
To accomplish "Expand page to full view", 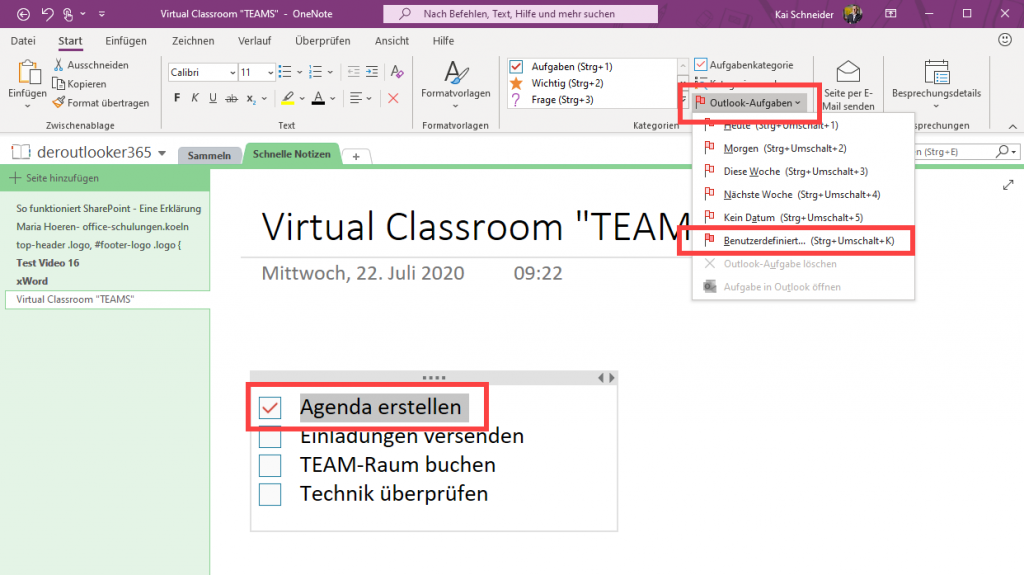I will pyautogui.click(x=1008, y=185).
